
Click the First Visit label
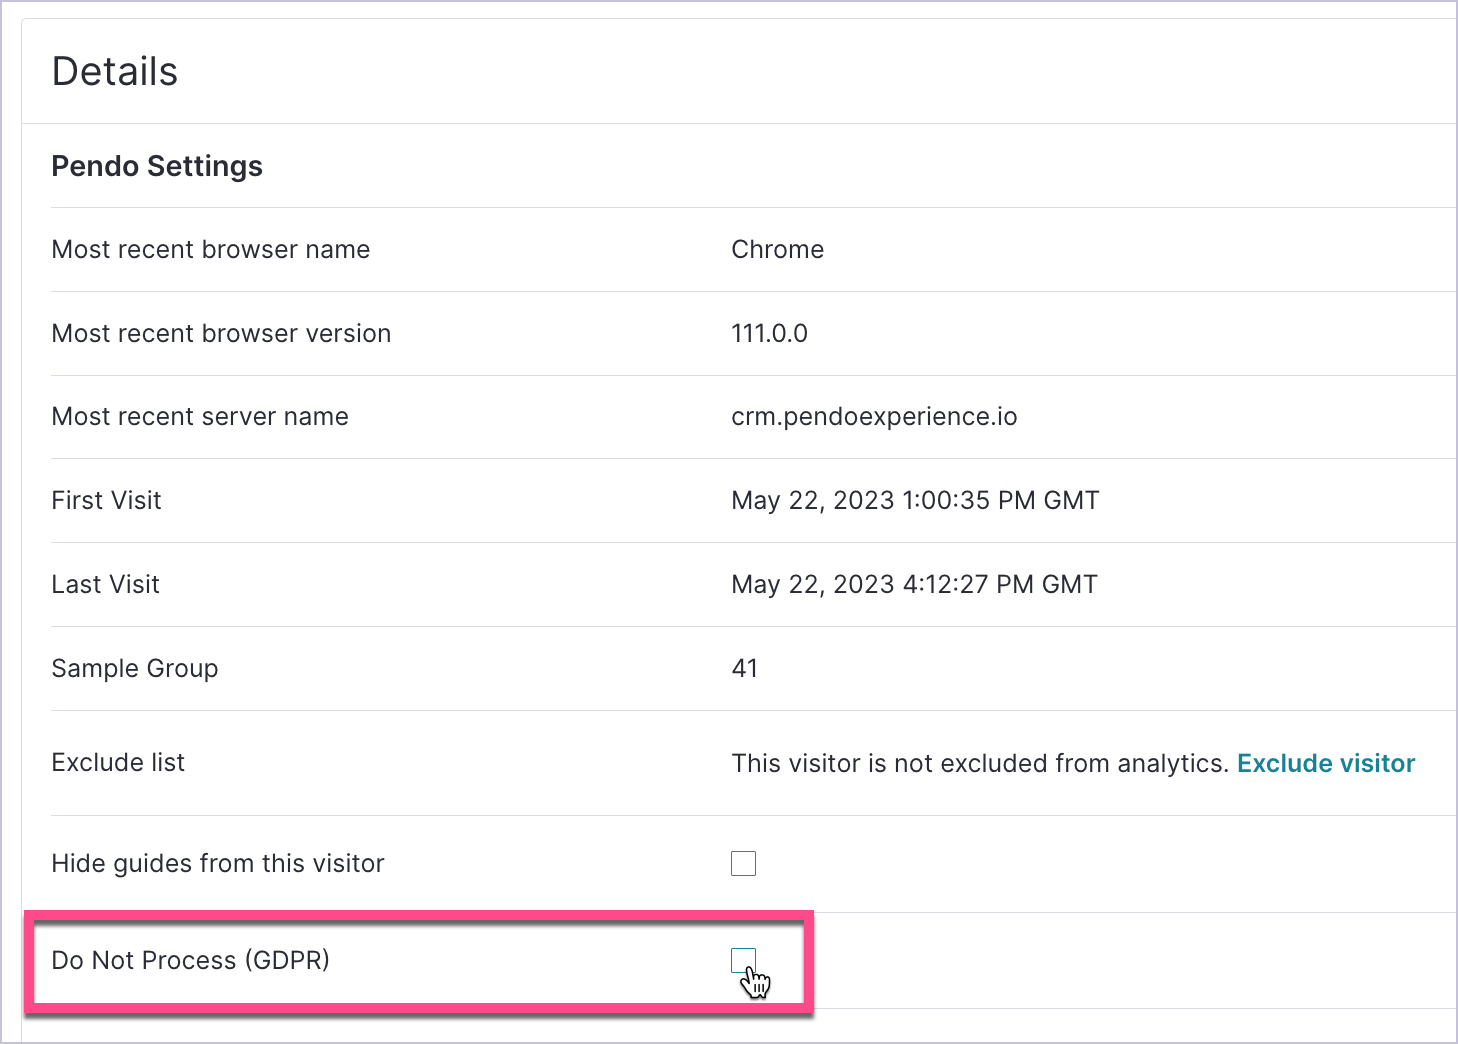coord(106,500)
